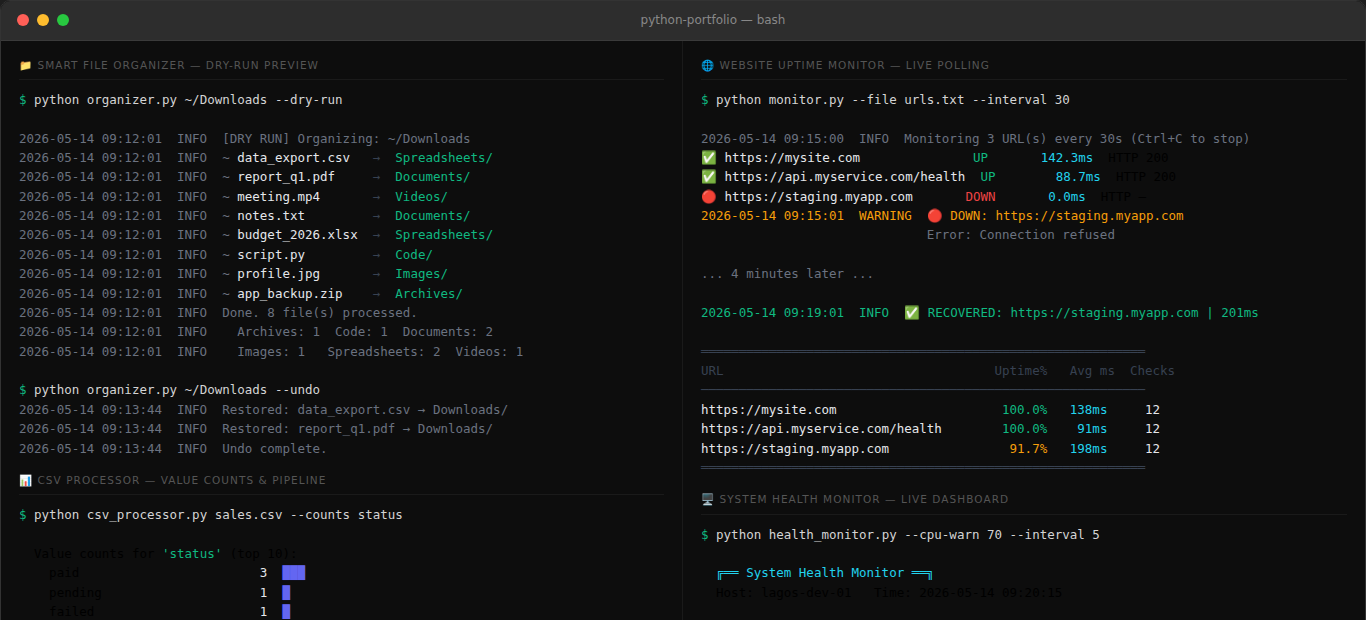1366x620 pixels.
Task: Click the script.py file name
Action: coord(271,255)
